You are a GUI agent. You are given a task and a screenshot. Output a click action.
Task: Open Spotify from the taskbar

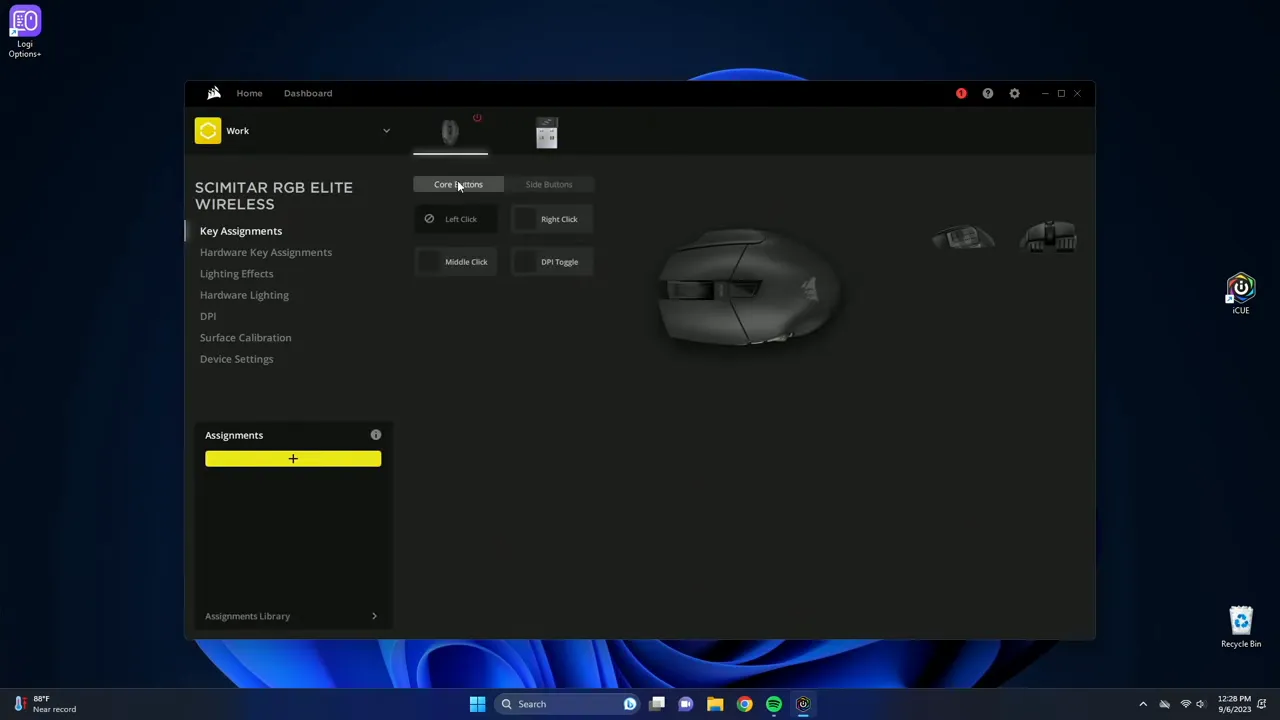pyautogui.click(x=773, y=704)
